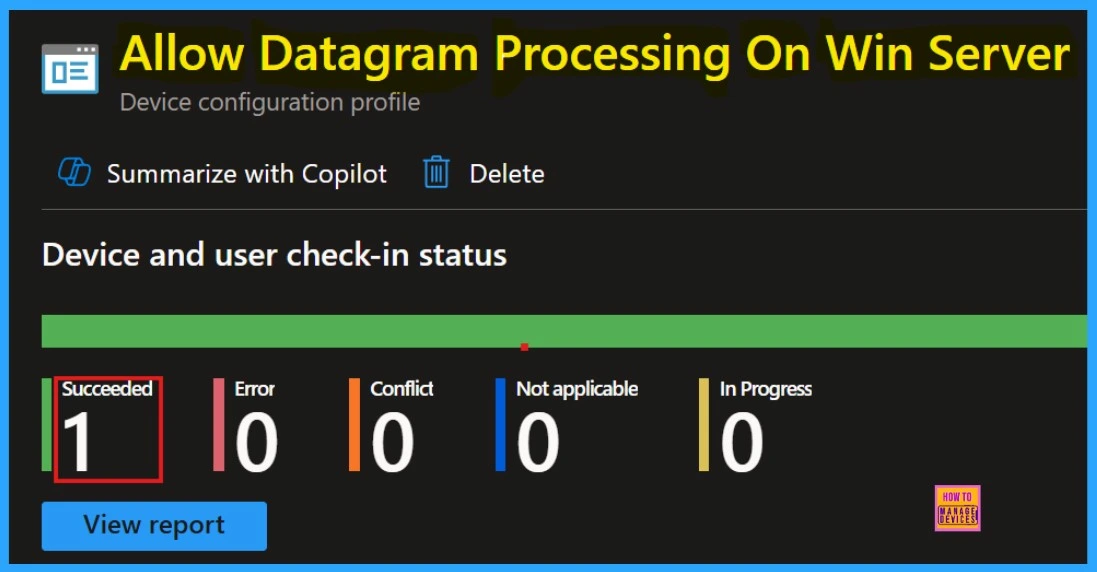Open the View report button
1097x572 pixels.
click(x=154, y=525)
